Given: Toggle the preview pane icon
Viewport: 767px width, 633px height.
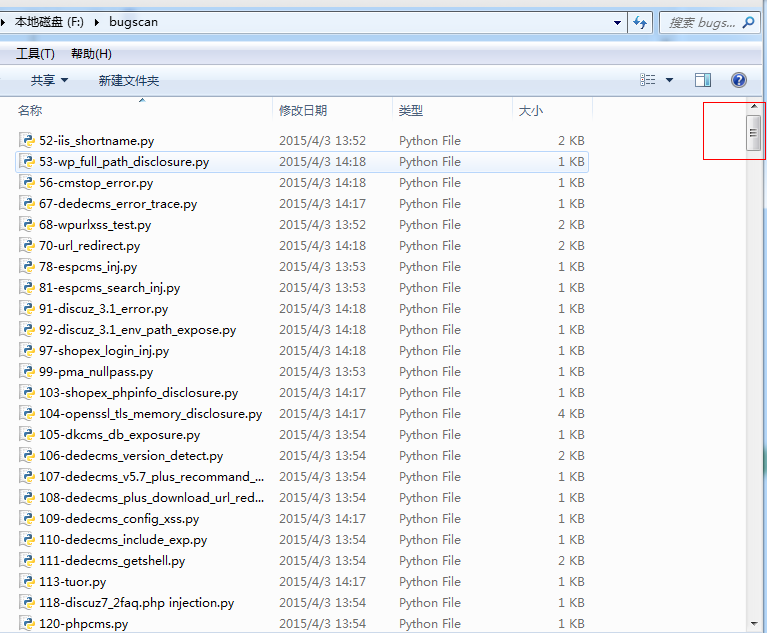Looking at the screenshot, I should [x=703, y=80].
